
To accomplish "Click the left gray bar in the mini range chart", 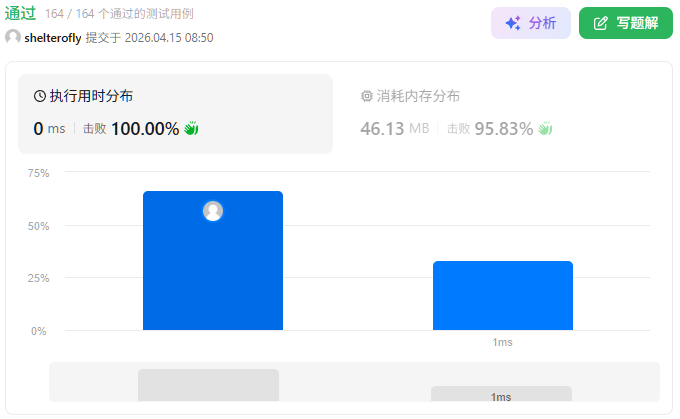I will pyautogui.click(x=208, y=385).
